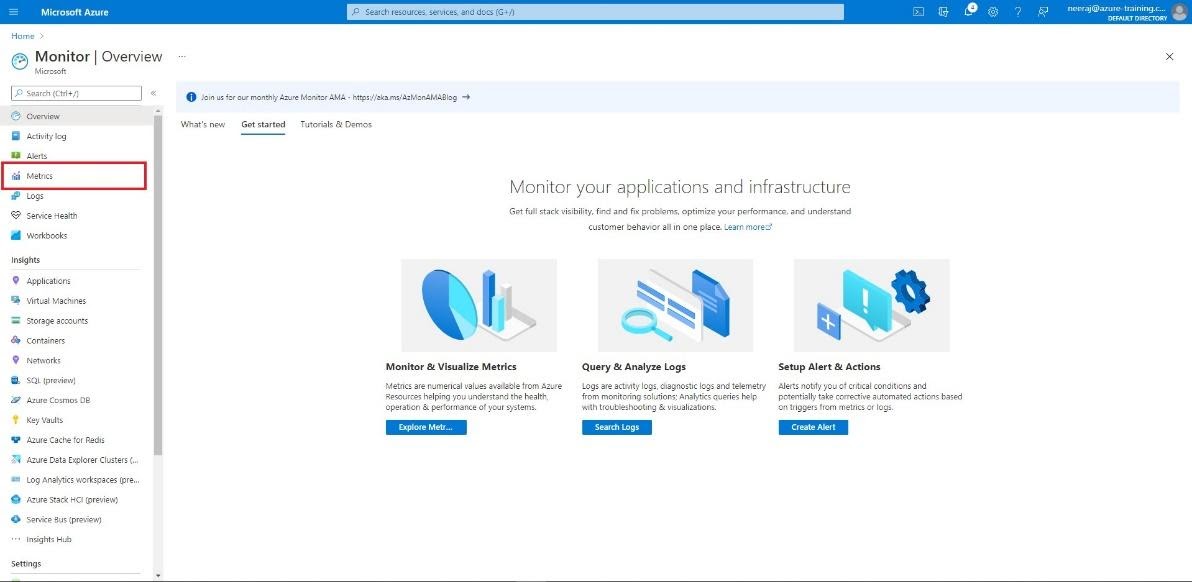1192x582 pixels.
Task: Click the Logs icon in the sidebar
Action: coord(16,196)
